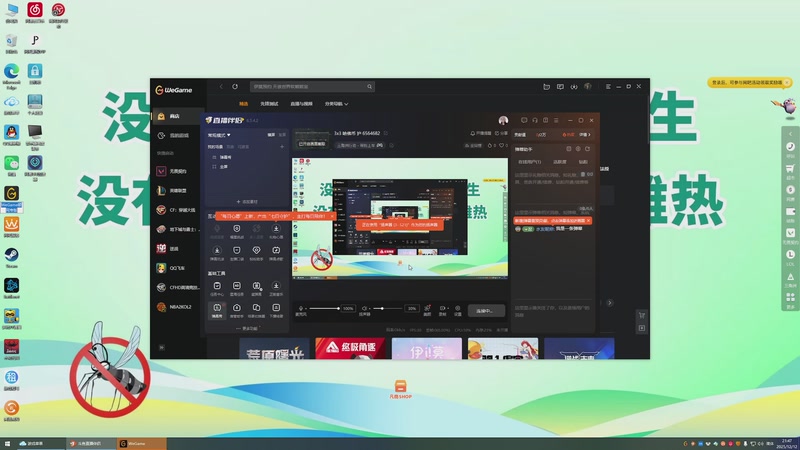800x450 pixels.
Task: Open the 画质 settings icon
Action: tap(428, 310)
